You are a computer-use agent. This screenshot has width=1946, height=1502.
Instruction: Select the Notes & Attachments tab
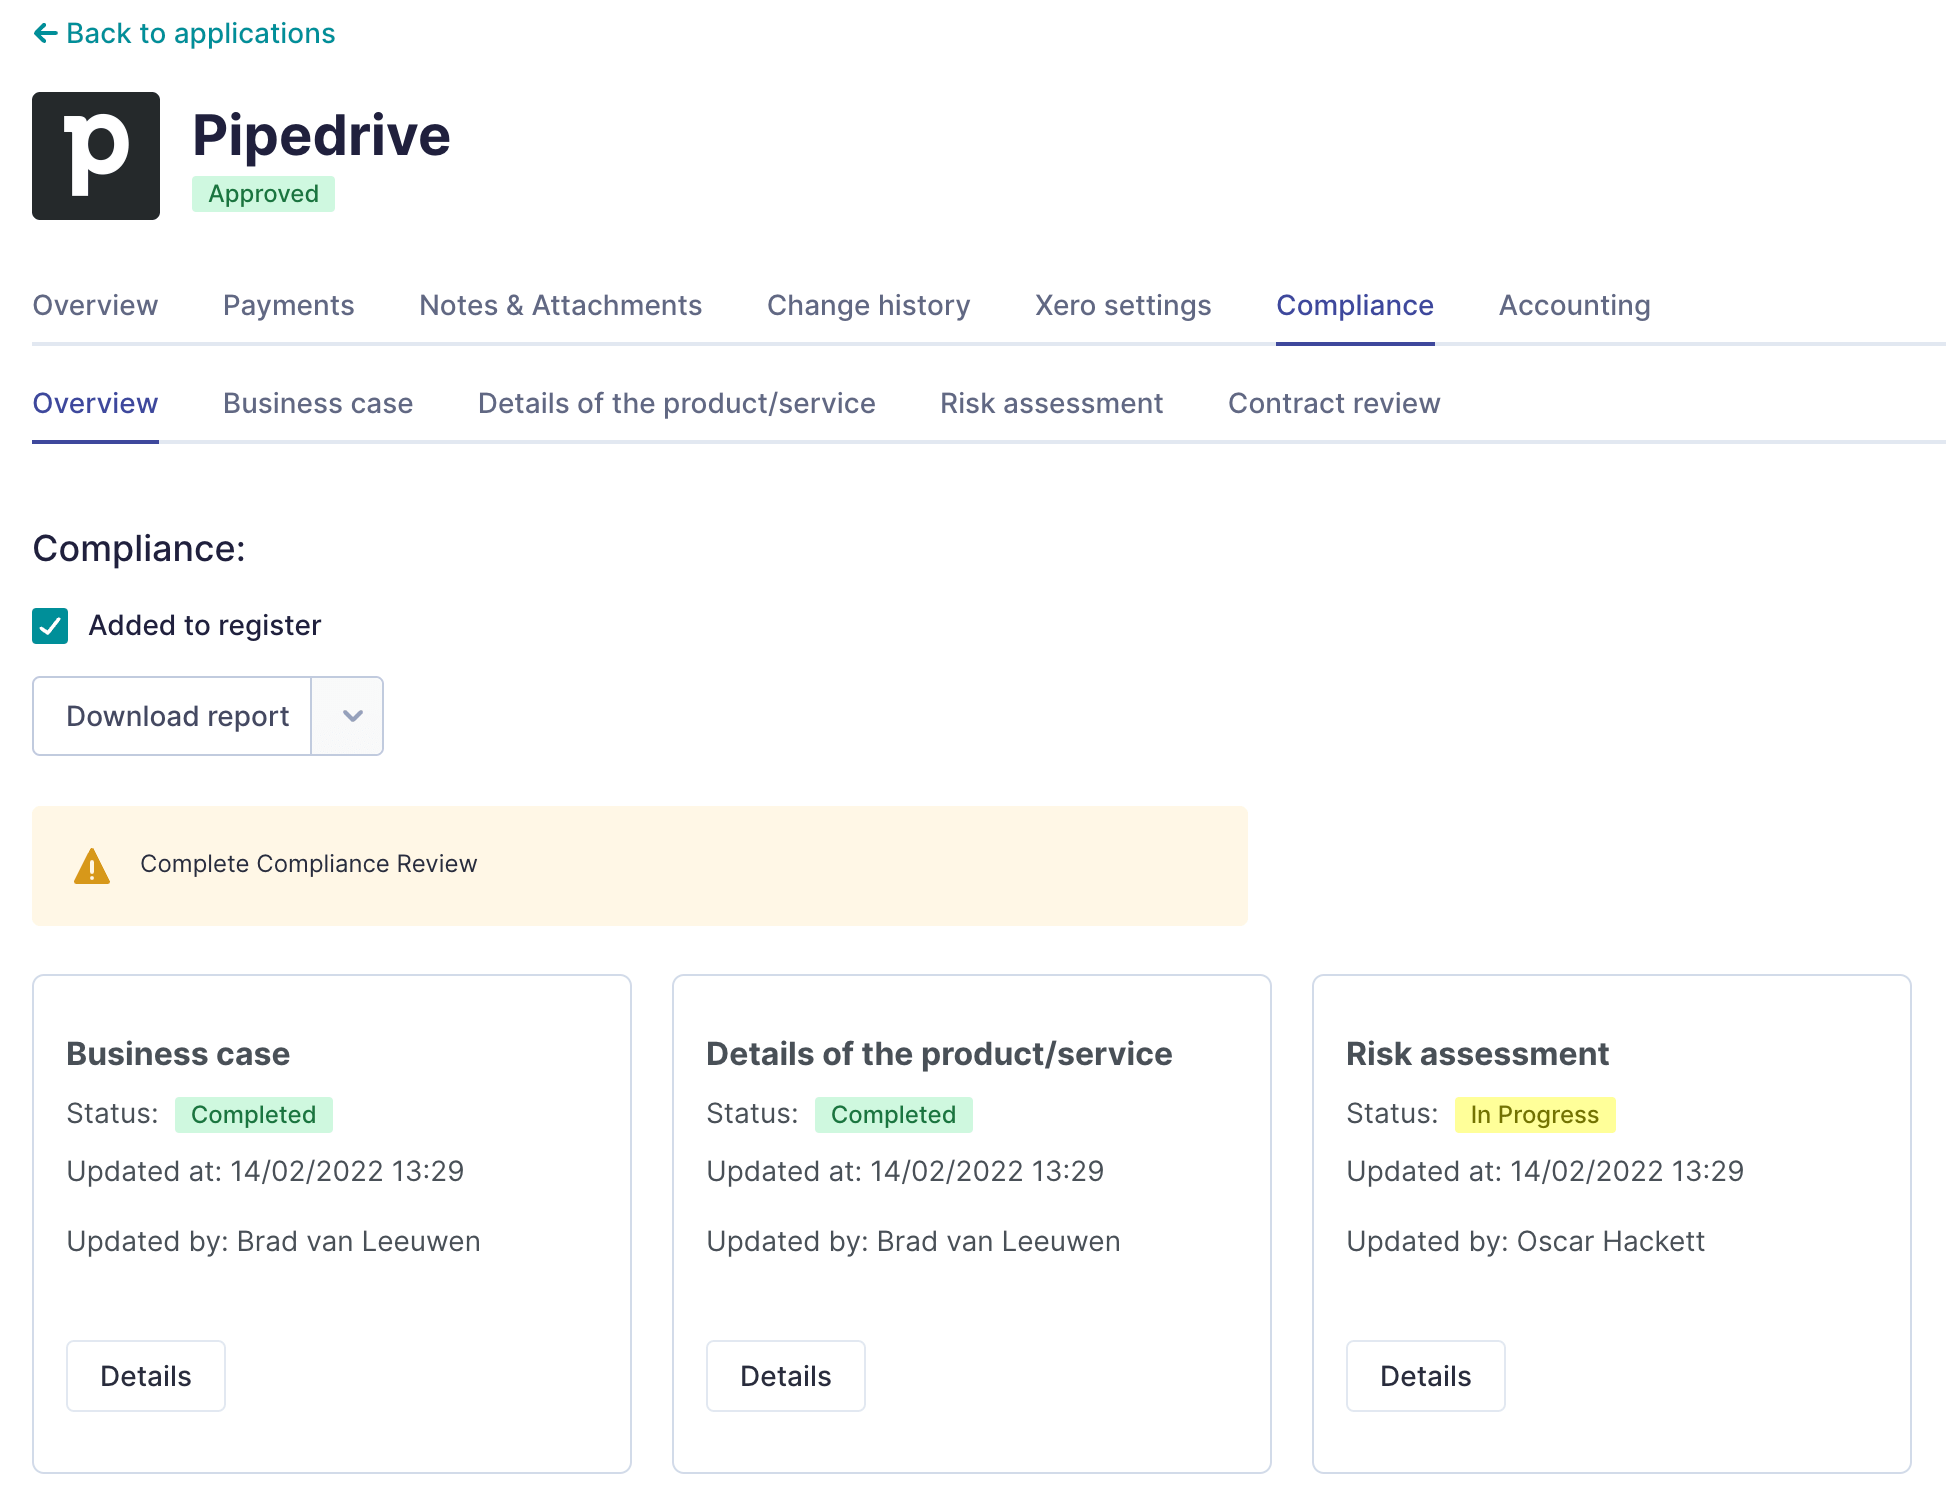560,305
